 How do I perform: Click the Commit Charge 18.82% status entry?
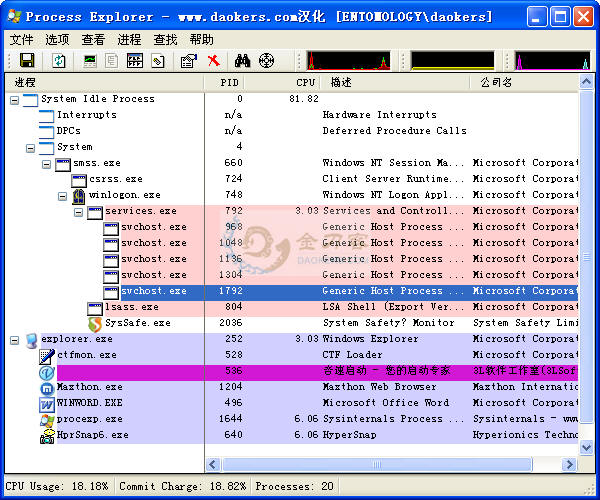click(182, 486)
